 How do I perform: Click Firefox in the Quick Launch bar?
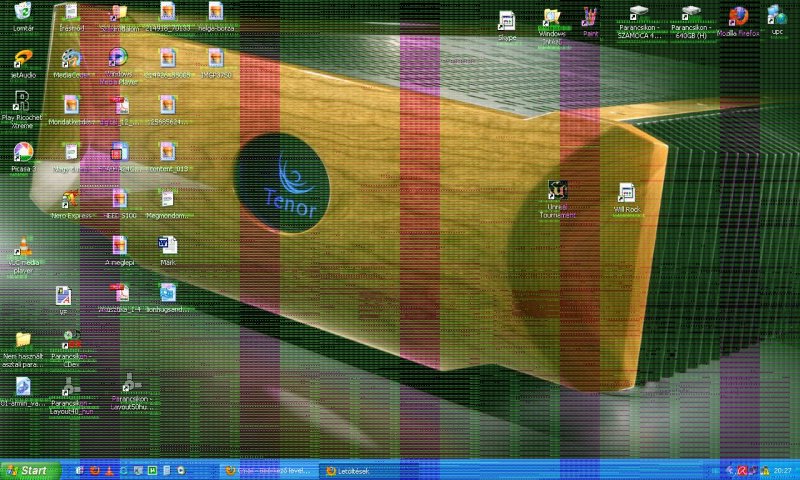(x=94, y=471)
